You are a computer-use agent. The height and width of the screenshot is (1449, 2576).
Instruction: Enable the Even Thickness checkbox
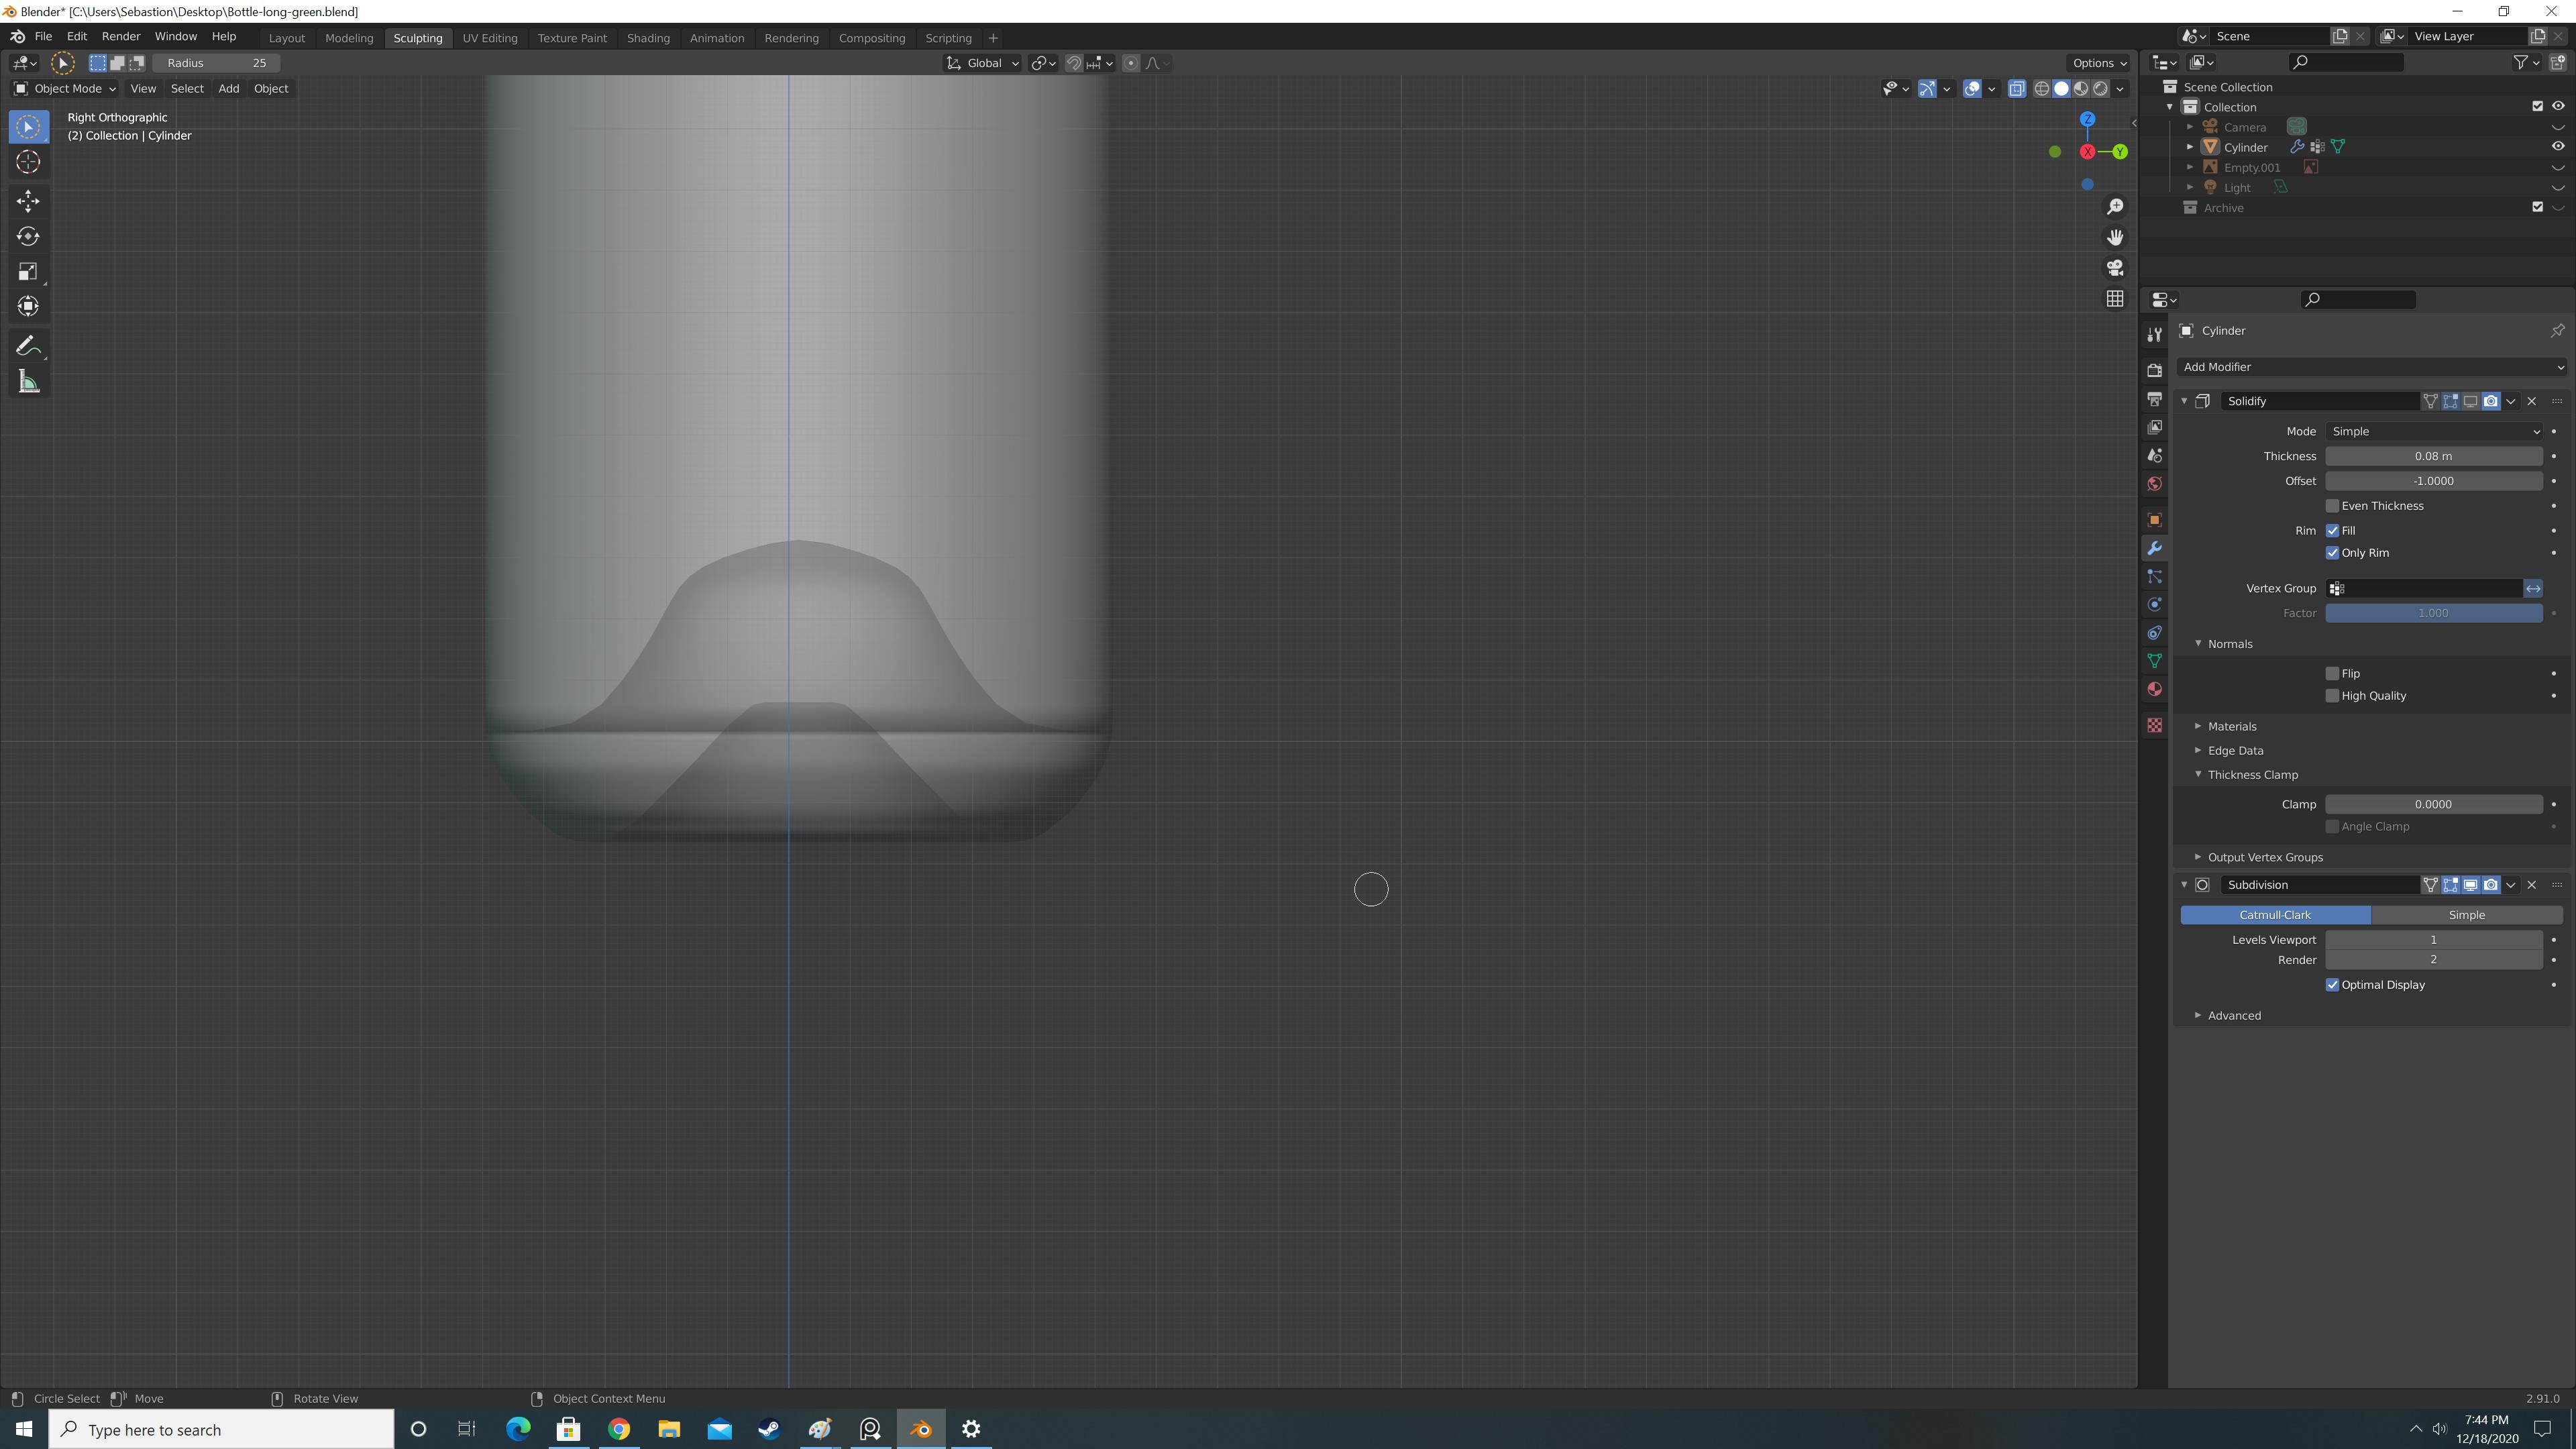pyautogui.click(x=2332, y=506)
